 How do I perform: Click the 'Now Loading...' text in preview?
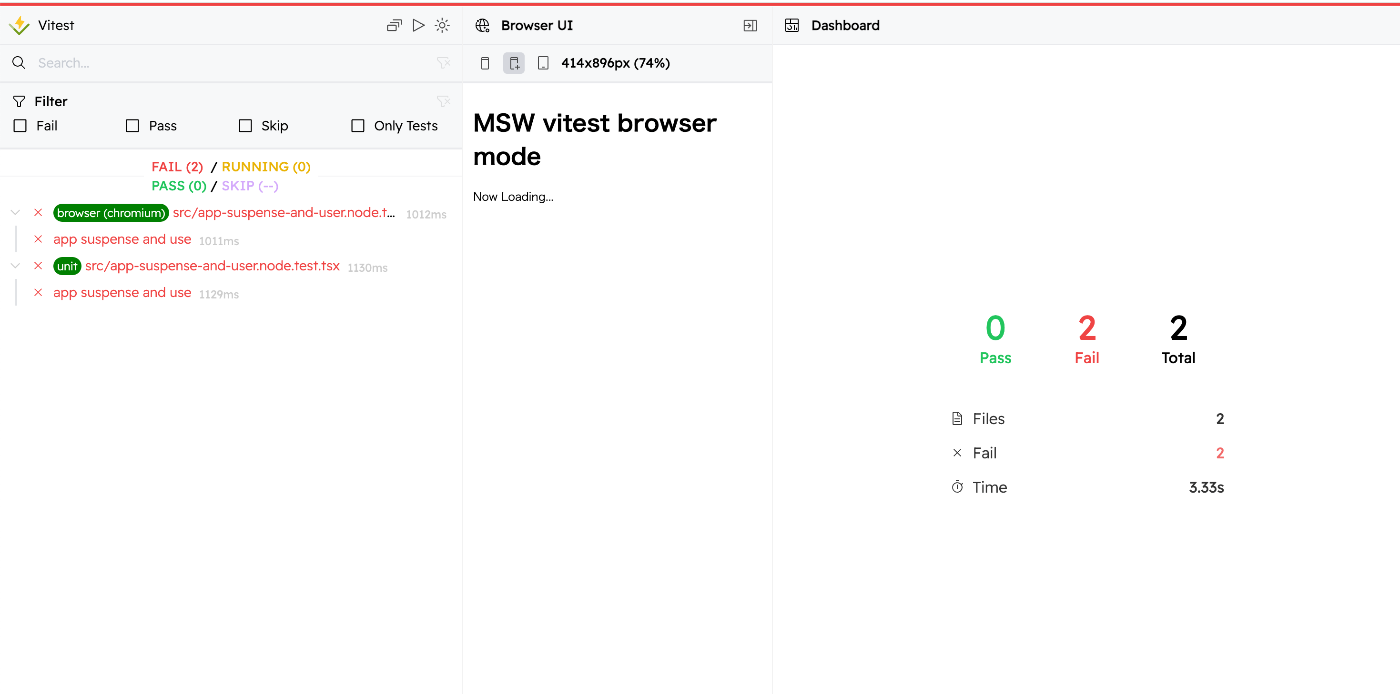(x=513, y=197)
